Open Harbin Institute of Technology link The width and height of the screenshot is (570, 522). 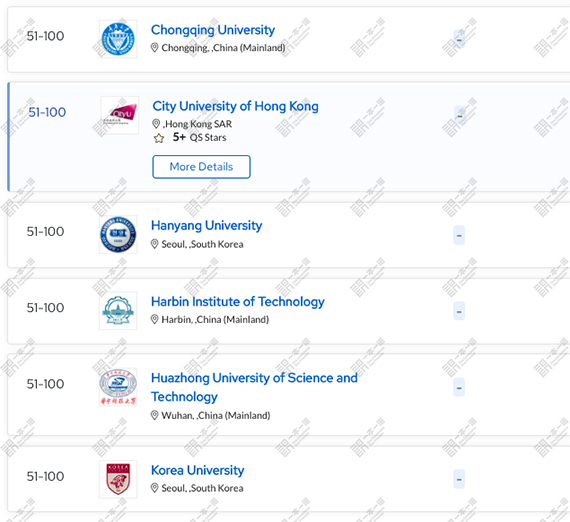(238, 302)
